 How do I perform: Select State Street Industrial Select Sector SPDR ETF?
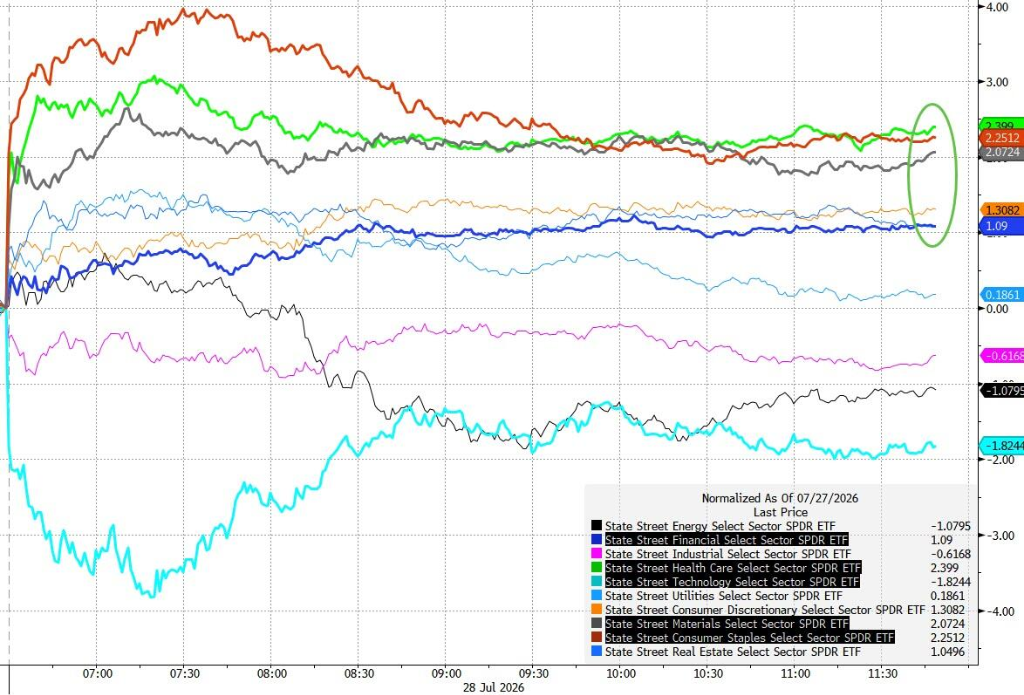pos(728,554)
